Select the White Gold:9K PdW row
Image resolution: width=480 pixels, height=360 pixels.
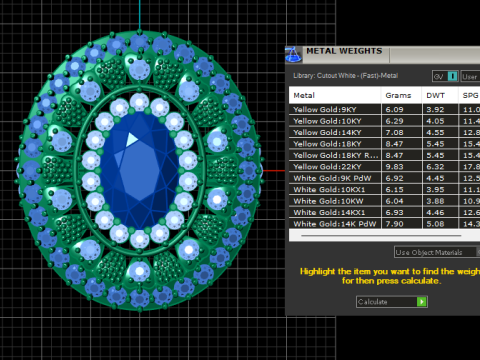pyautogui.click(x=385, y=178)
